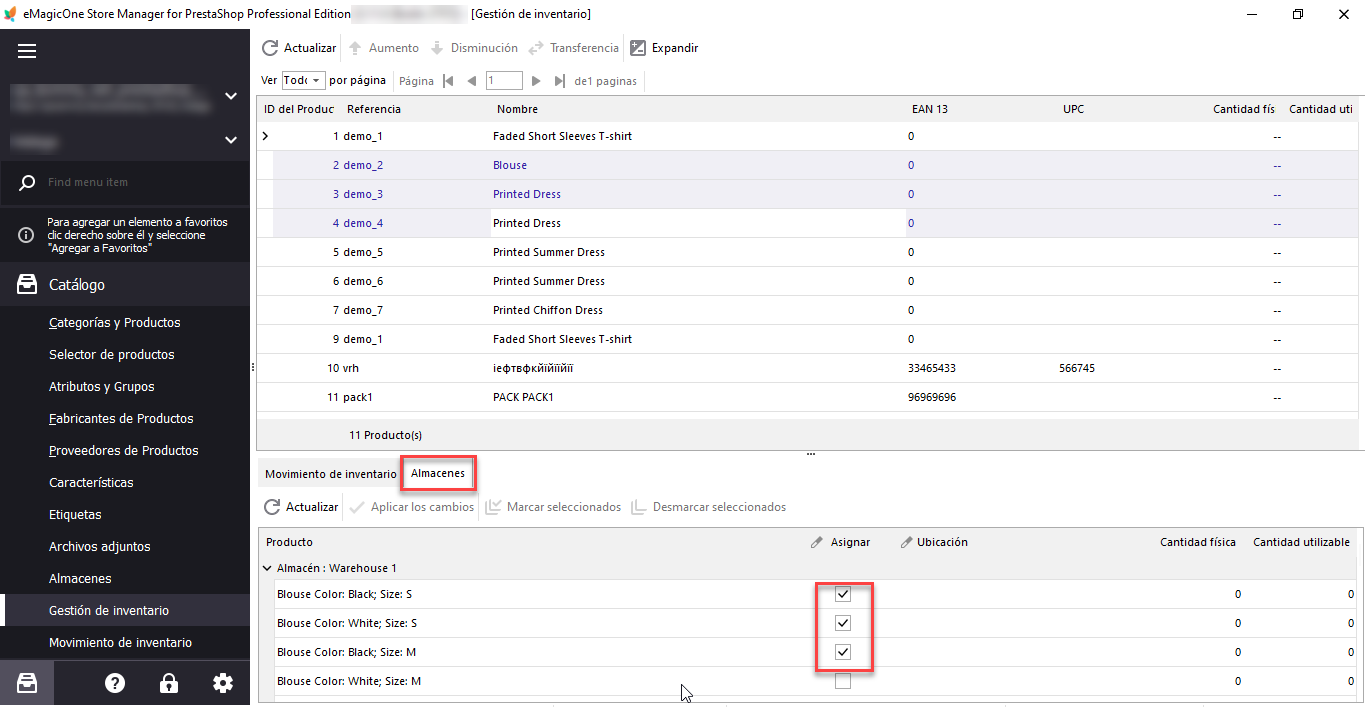Screen dimensions: 1365x707
Task: Switch to Movimiento de inventario tab
Action: click(330, 474)
